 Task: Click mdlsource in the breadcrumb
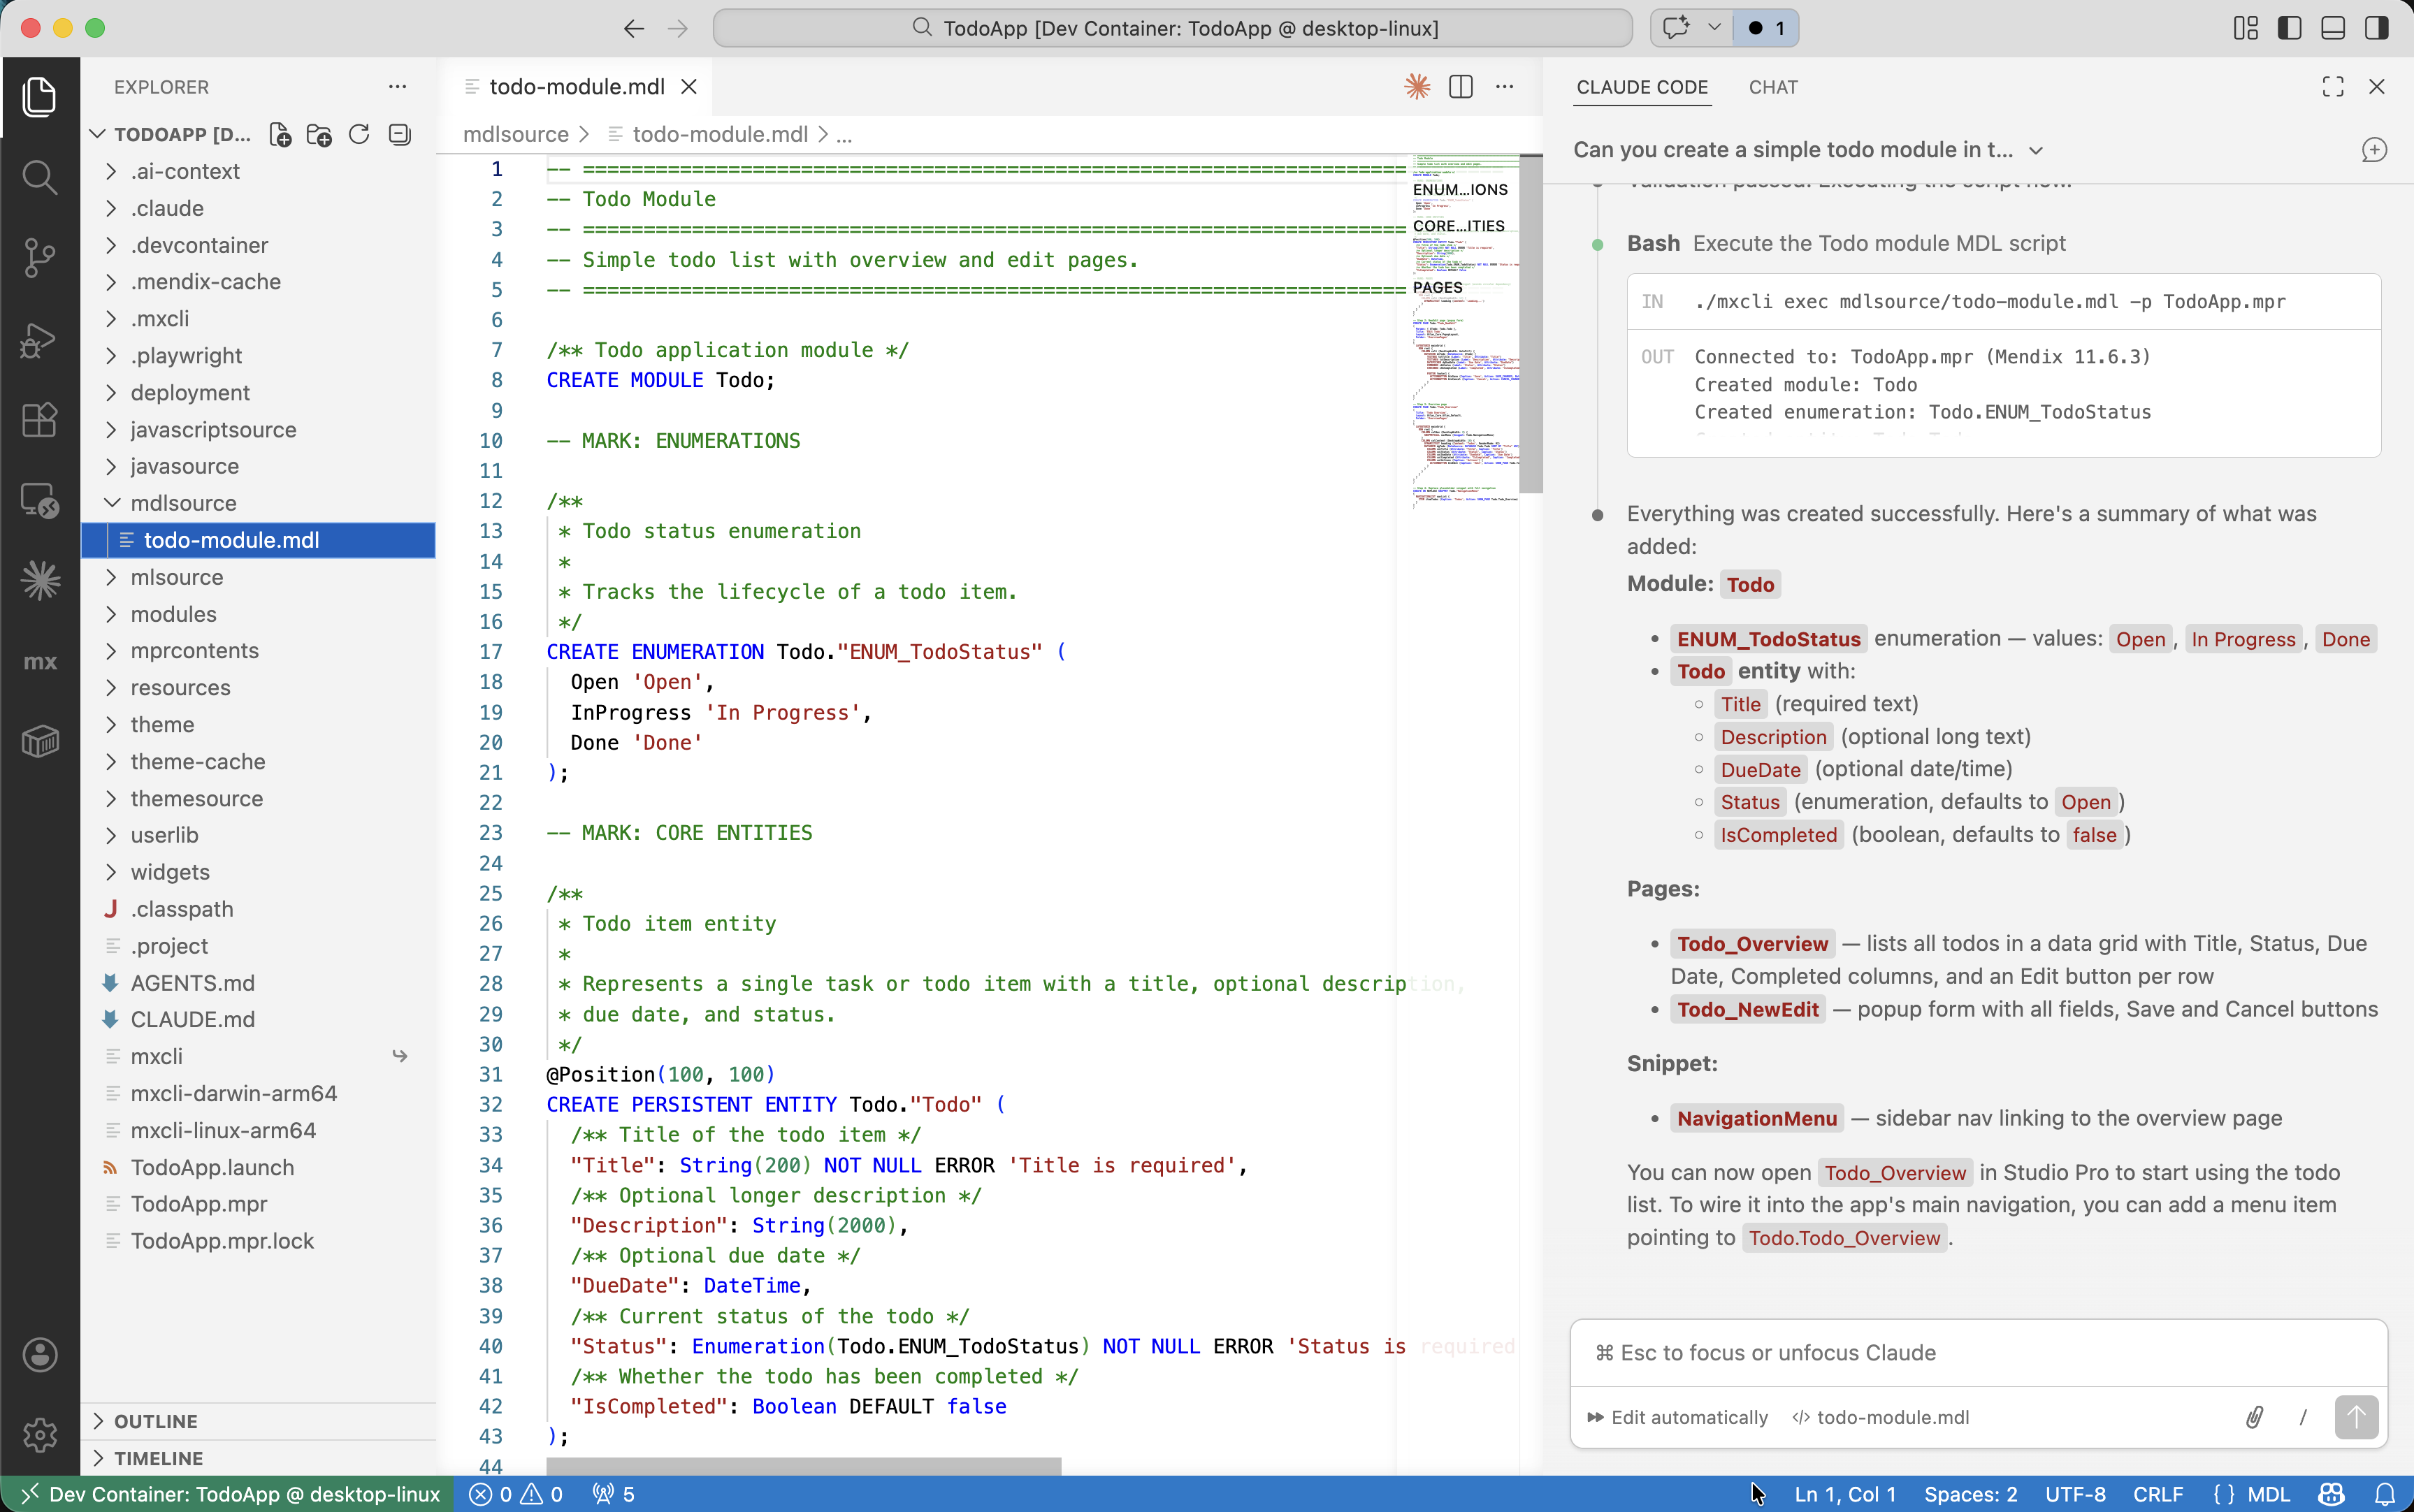coord(516,134)
